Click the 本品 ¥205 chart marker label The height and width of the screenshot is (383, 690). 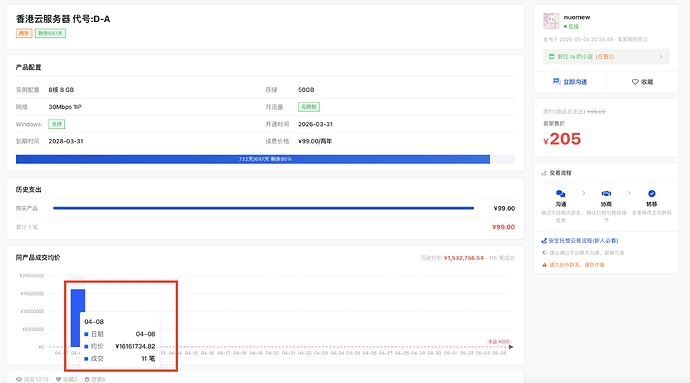[499, 342]
